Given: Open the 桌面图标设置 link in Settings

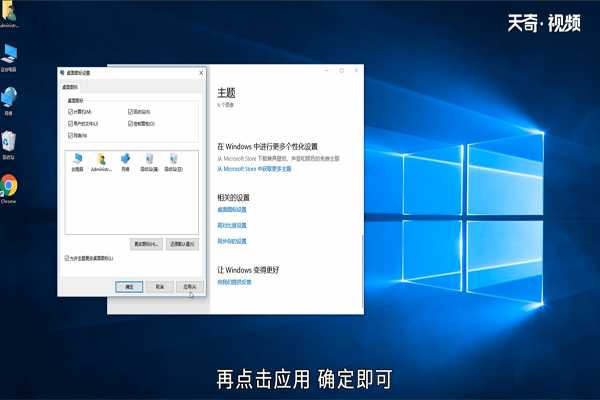Looking at the screenshot, I should 232,209.
